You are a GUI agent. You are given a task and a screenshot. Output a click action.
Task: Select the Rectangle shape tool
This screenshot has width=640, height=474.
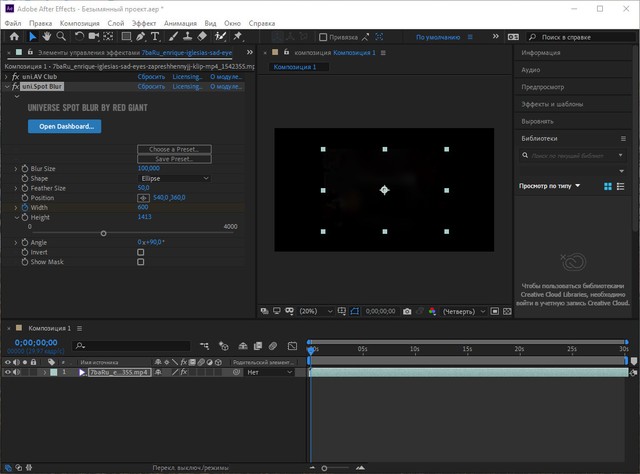click(126, 37)
